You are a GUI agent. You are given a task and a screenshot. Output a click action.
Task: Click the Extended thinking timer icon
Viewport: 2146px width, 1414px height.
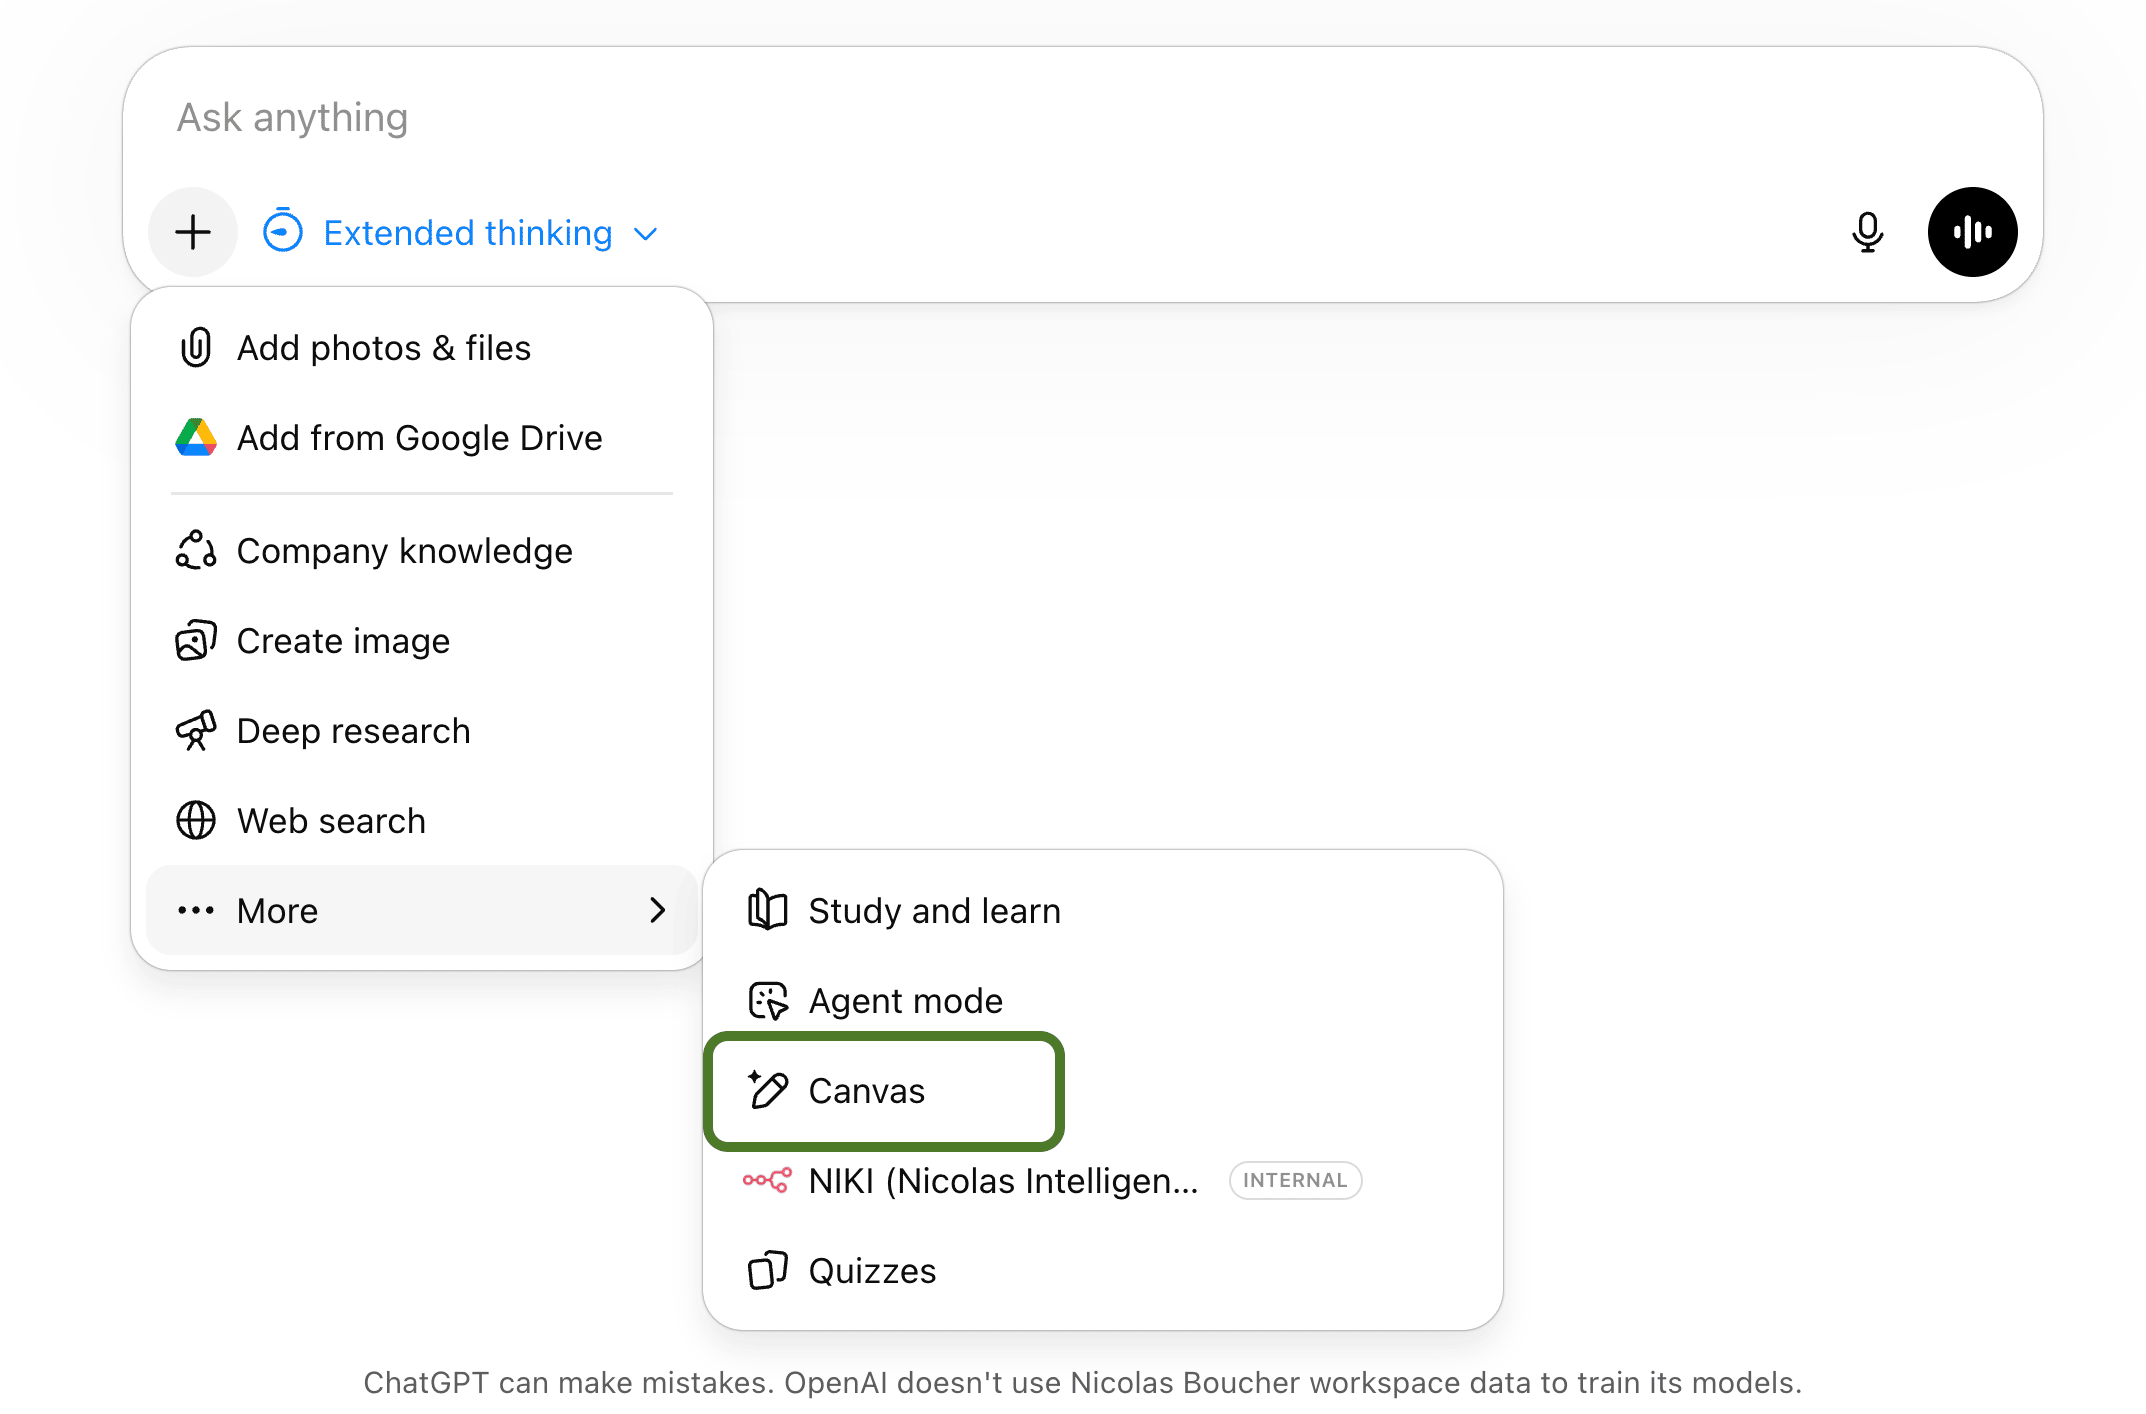click(x=283, y=232)
